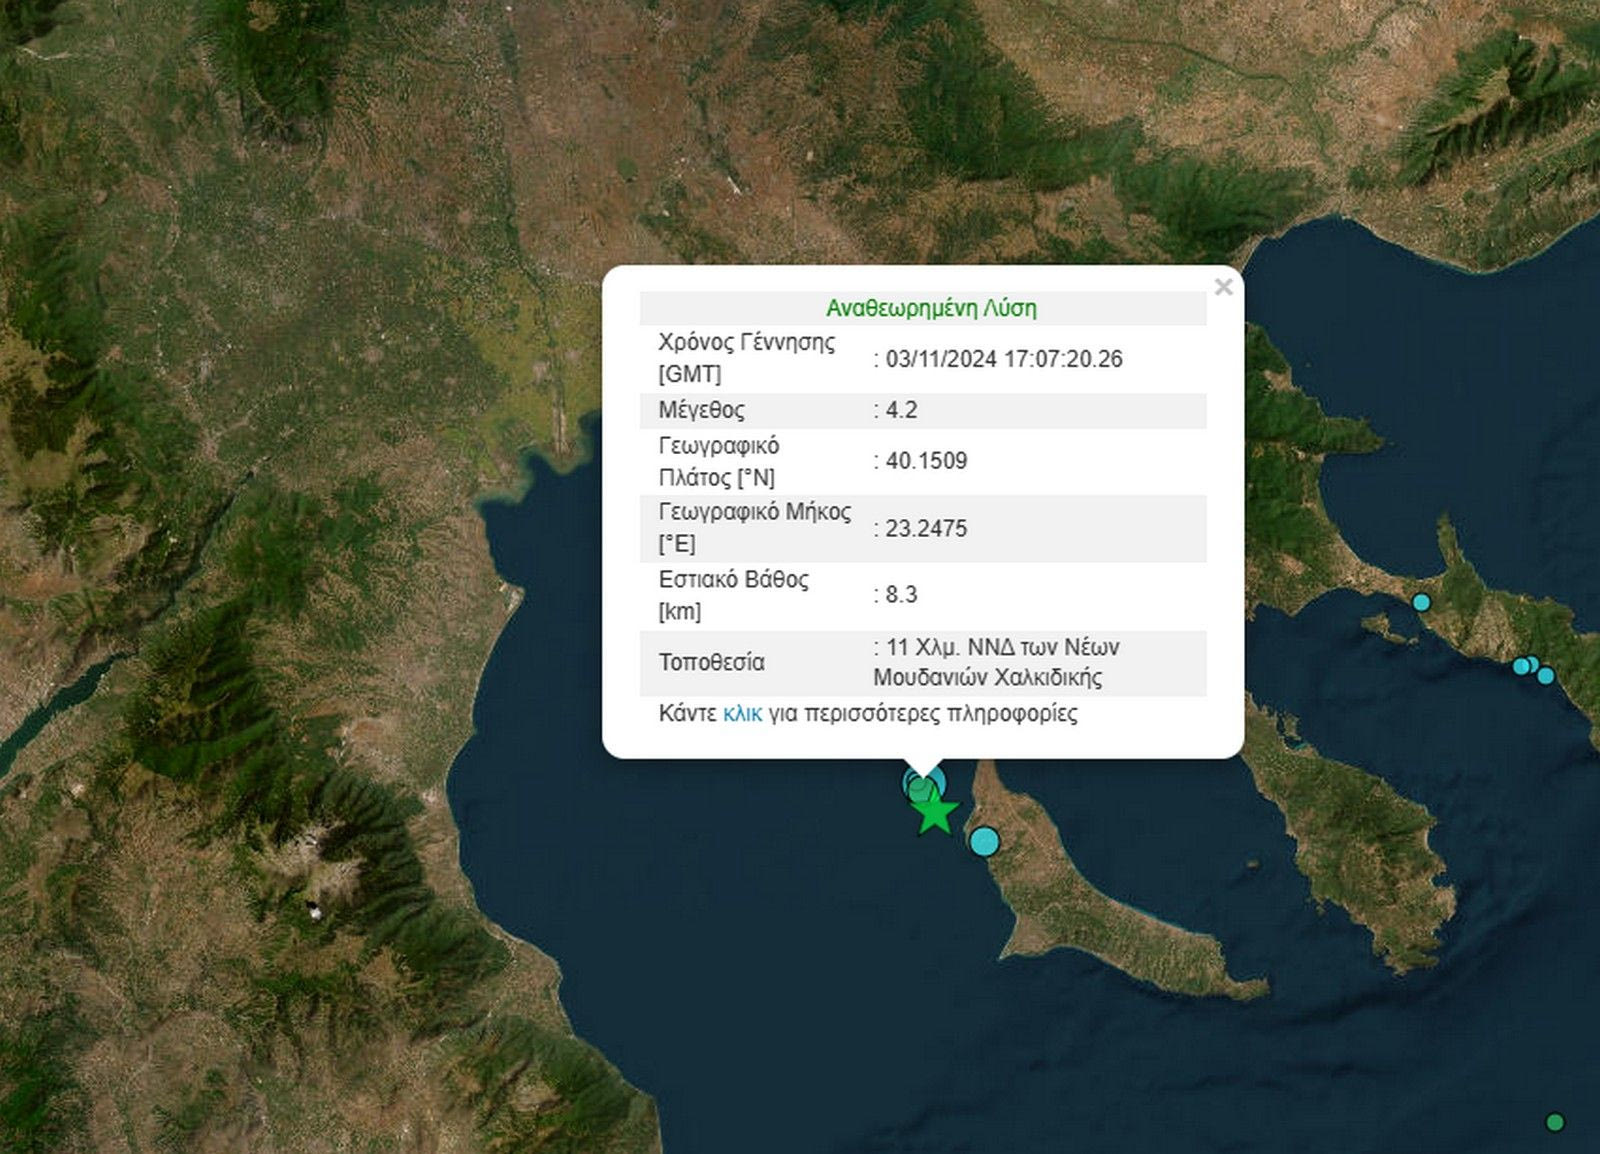
Task: Click the magnitude value 4.2
Action: pyautogui.click(x=901, y=410)
